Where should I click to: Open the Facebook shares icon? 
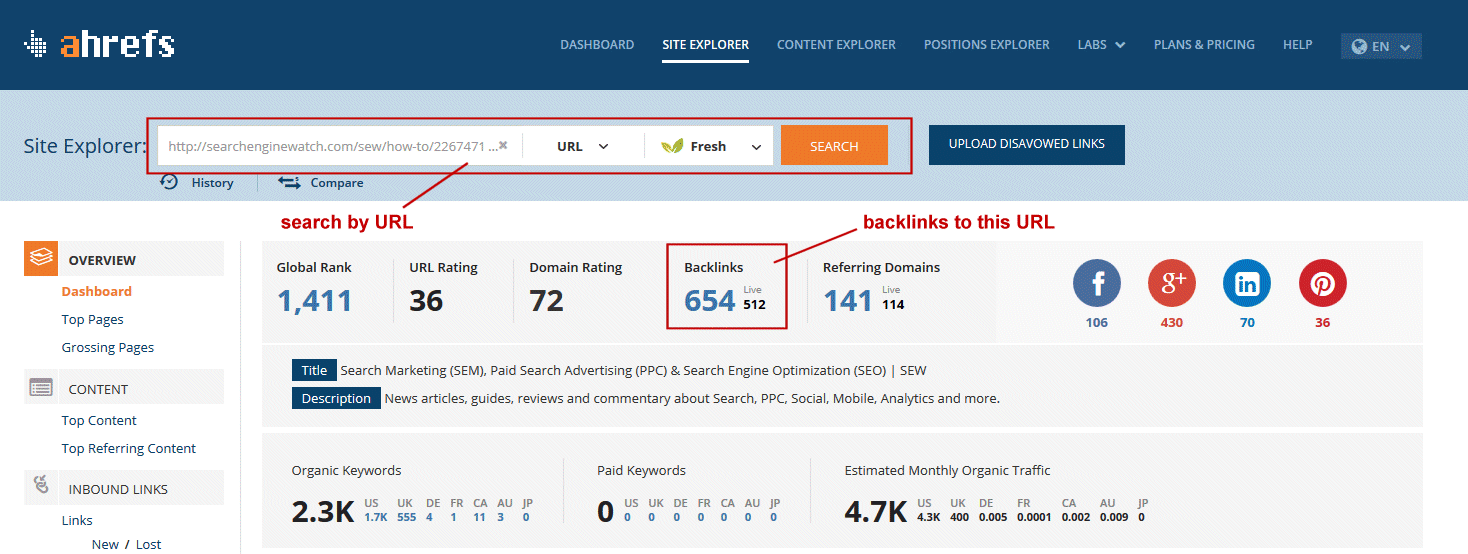click(x=1097, y=283)
